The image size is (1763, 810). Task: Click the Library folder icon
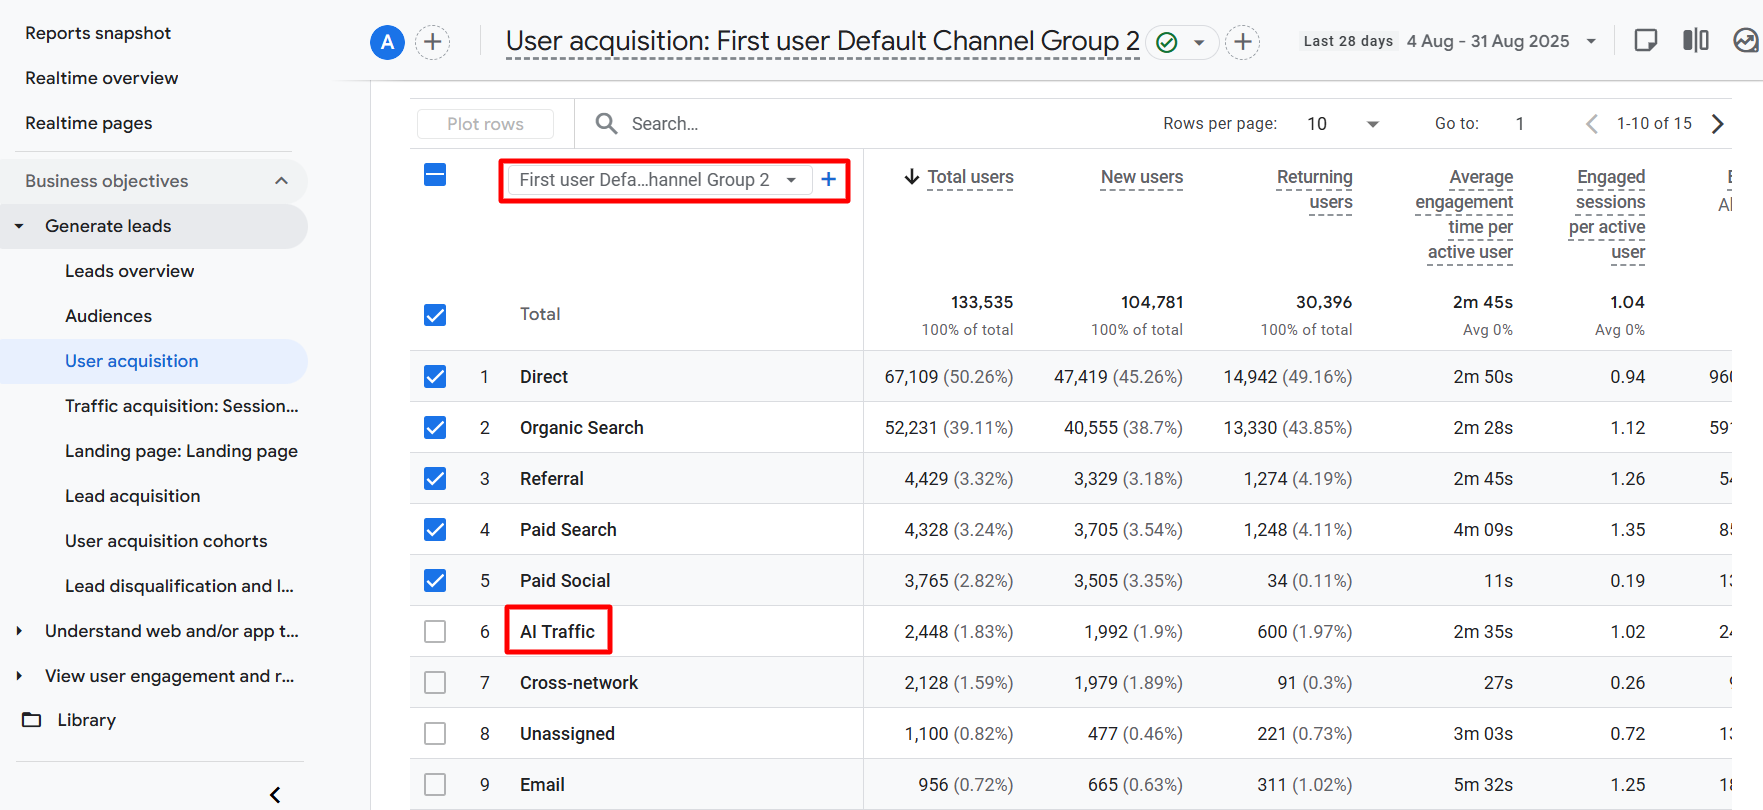(32, 720)
